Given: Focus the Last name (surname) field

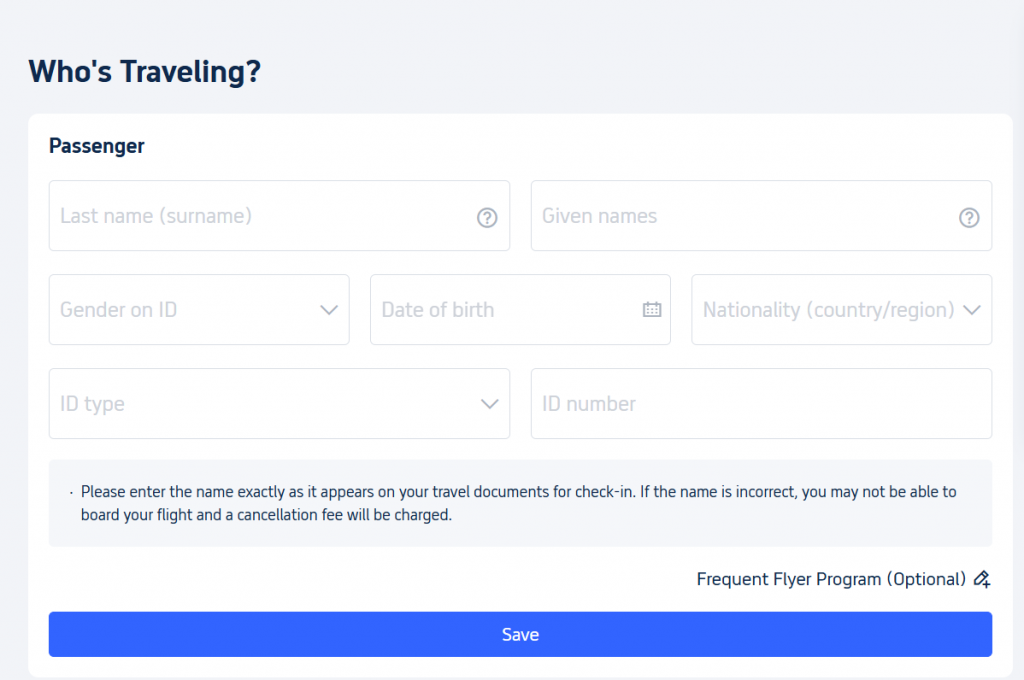Looking at the screenshot, I should 280,216.
